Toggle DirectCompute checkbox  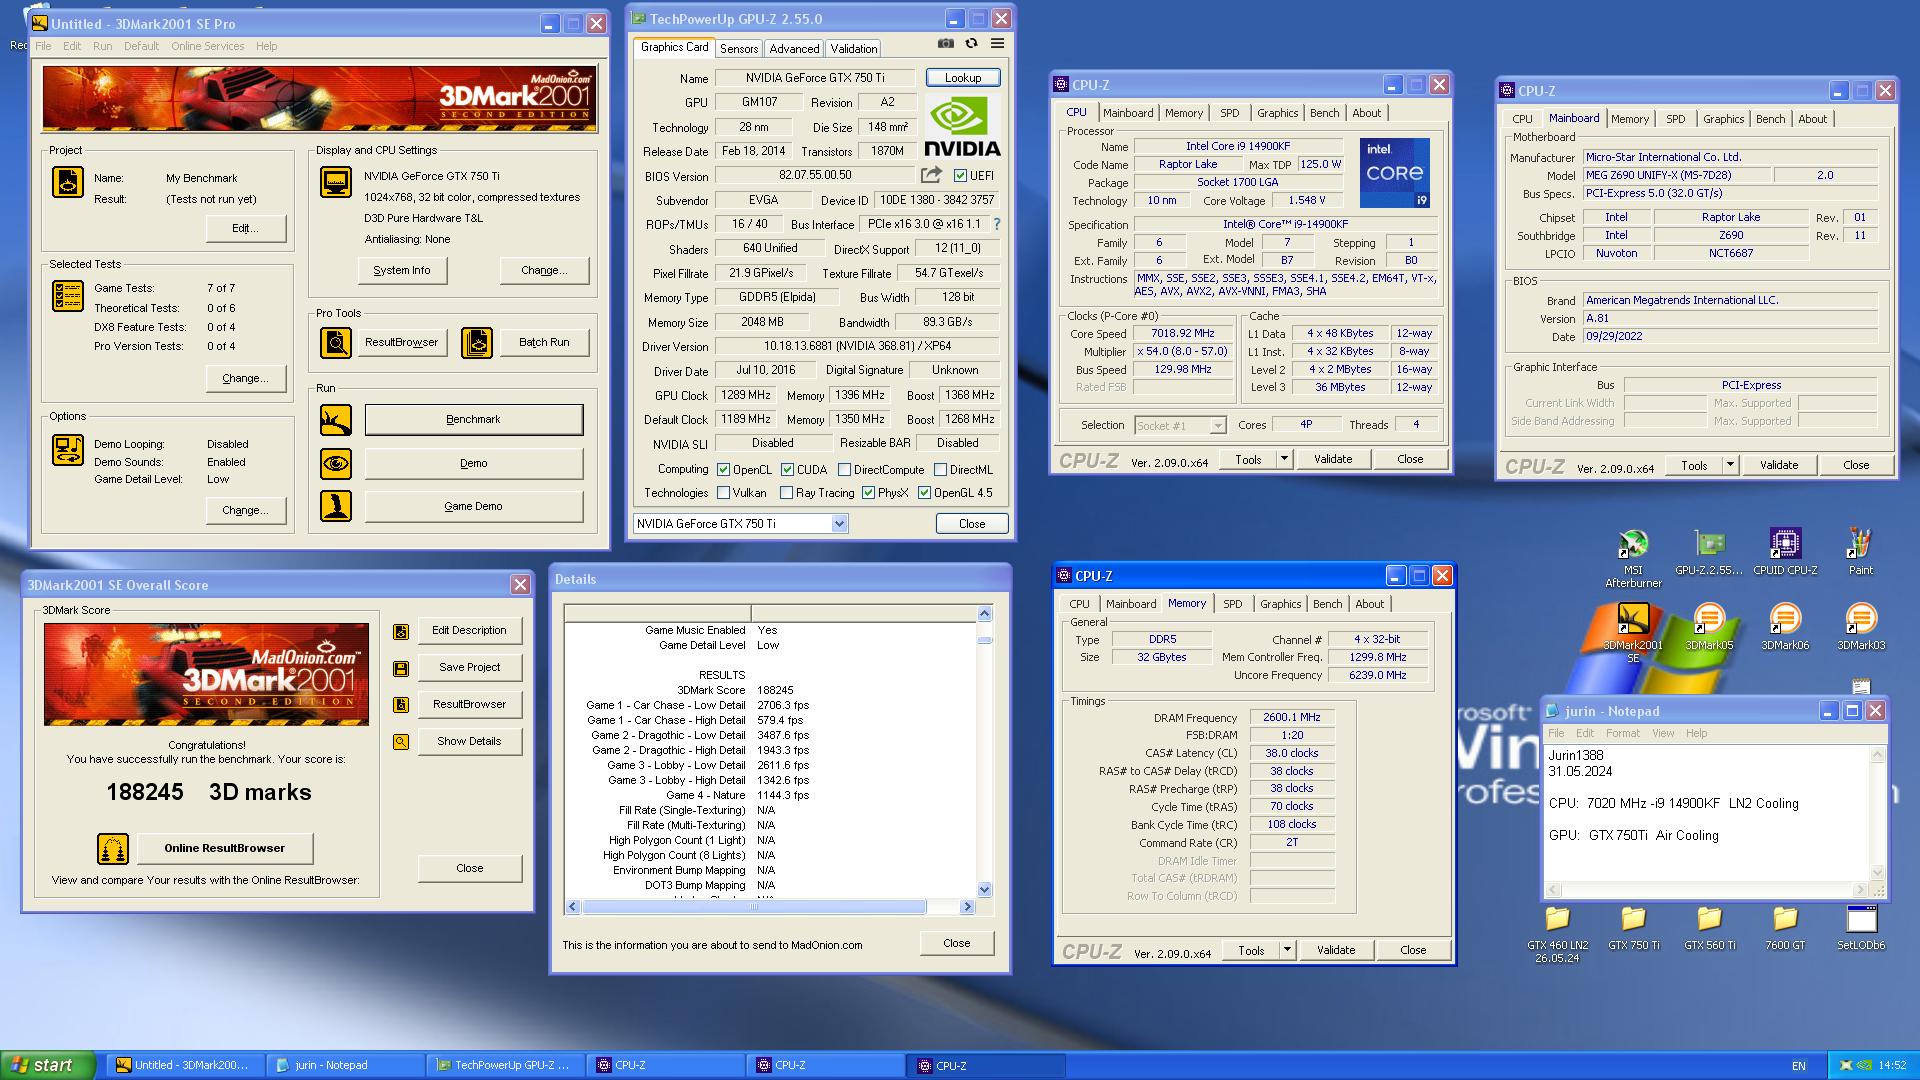click(x=844, y=469)
